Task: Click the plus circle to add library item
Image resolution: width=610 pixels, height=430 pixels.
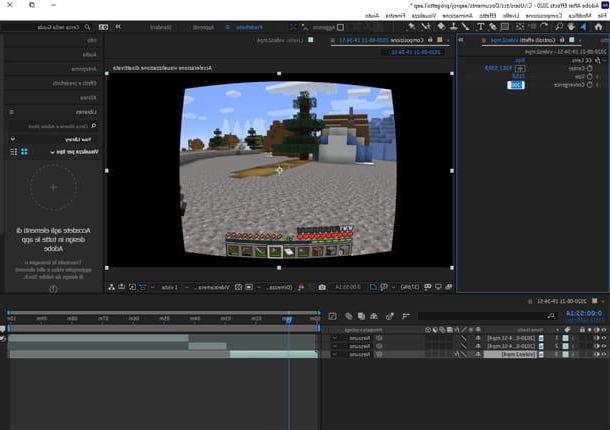Action: [54, 188]
